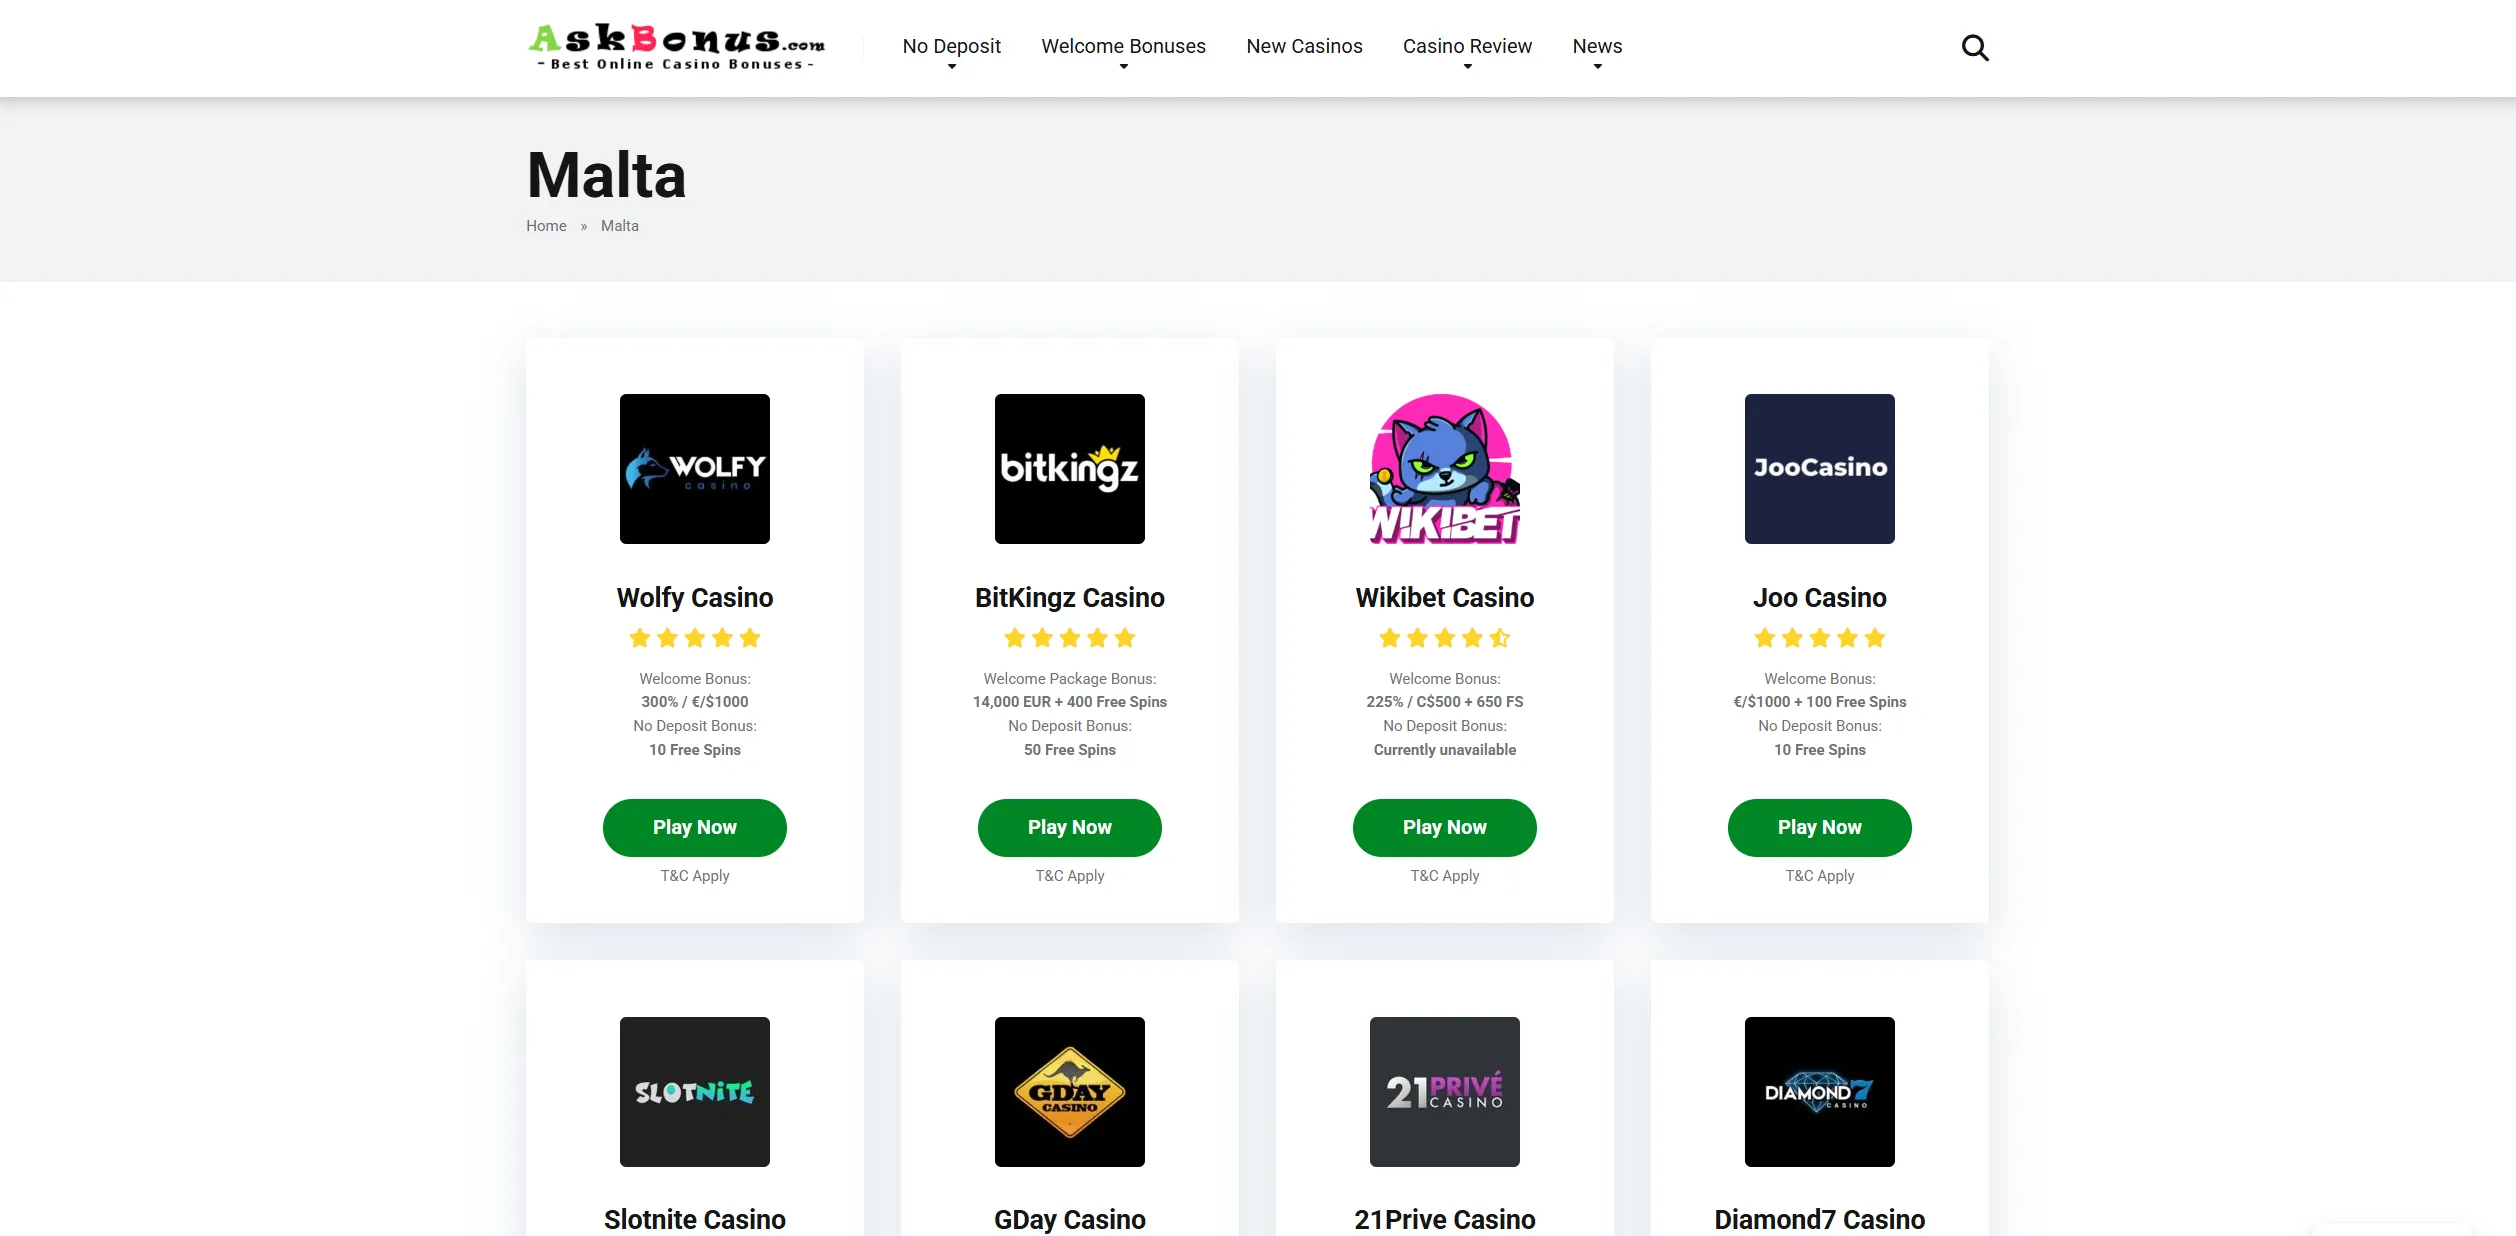Click the '300% / €/$1000' bonus text

click(x=695, y=702)
